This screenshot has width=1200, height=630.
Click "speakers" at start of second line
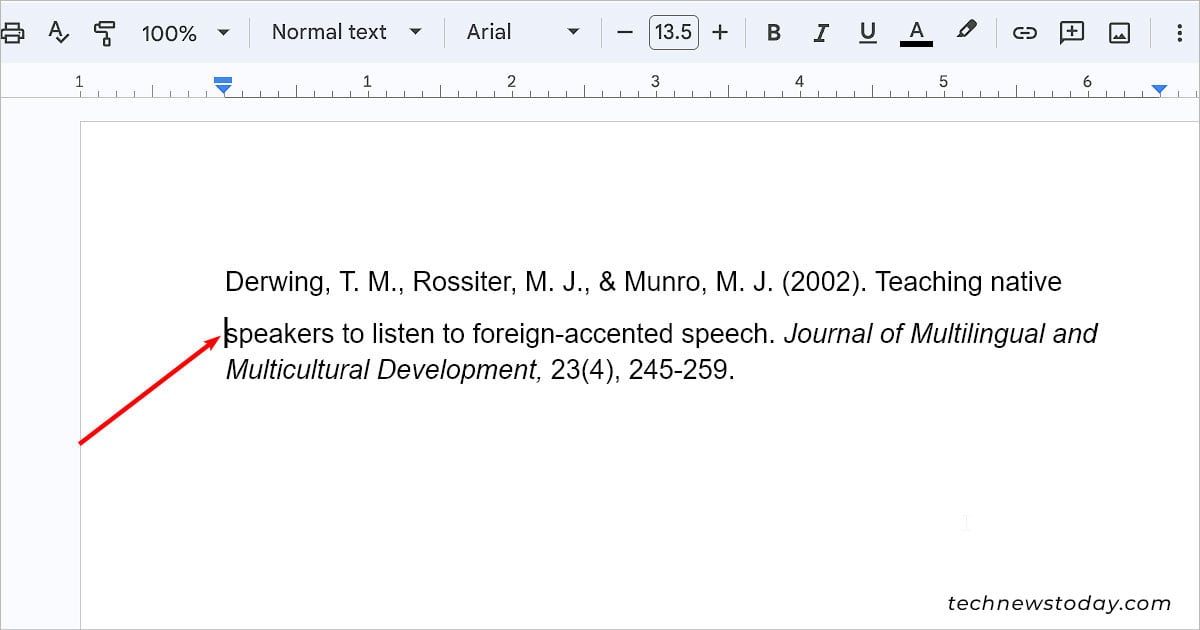(280, 333)
